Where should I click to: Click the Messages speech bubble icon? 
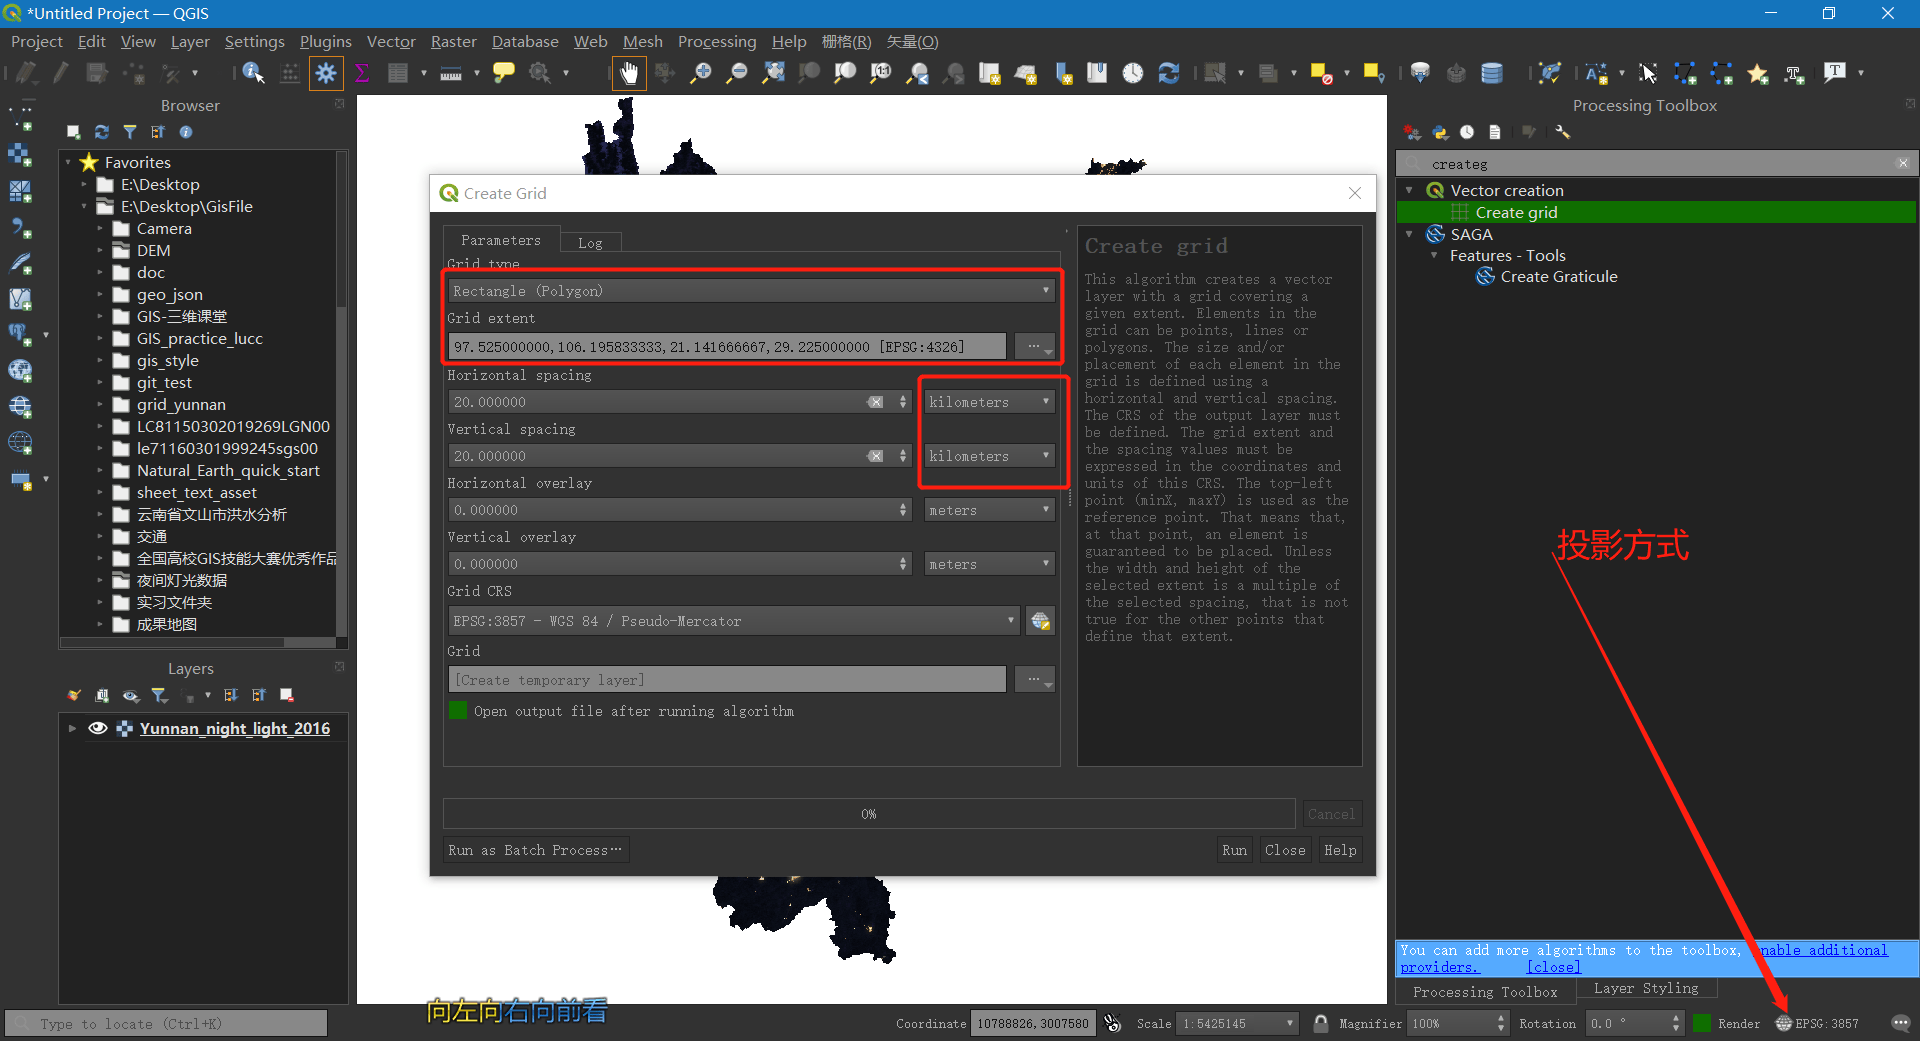(x=1900, y=1023)
